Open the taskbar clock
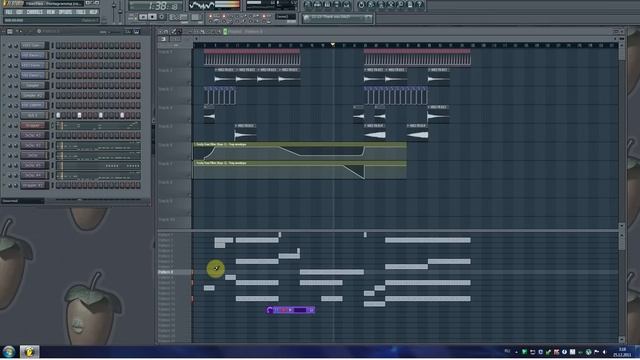 pos(622,352)
